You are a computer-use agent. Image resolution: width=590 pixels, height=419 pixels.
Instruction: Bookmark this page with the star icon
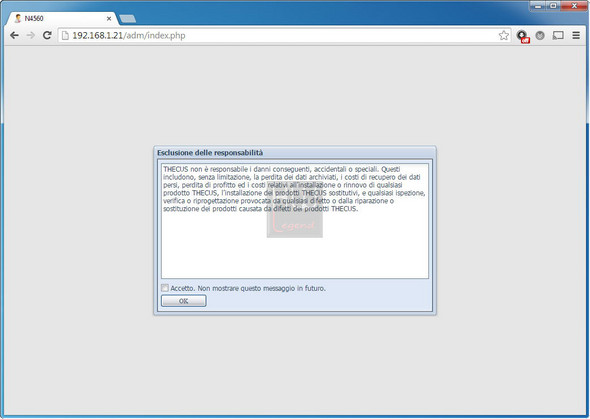pos(503,35)
